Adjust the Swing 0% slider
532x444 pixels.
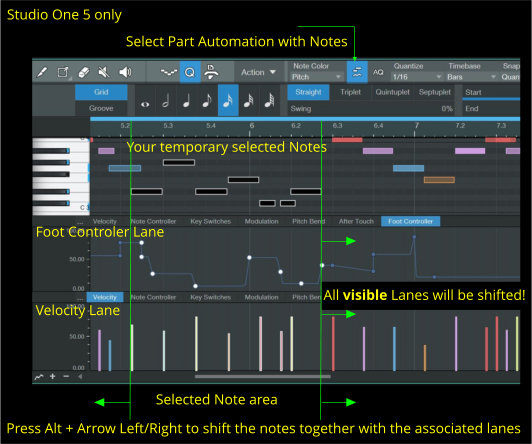click(371, 109)
